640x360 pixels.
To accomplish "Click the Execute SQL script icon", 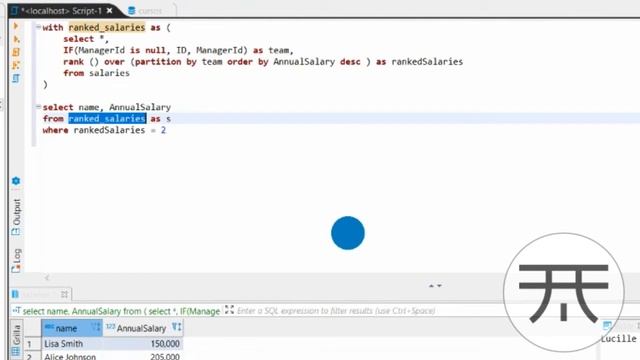I will pyautogui.click(x=16, y=52).
